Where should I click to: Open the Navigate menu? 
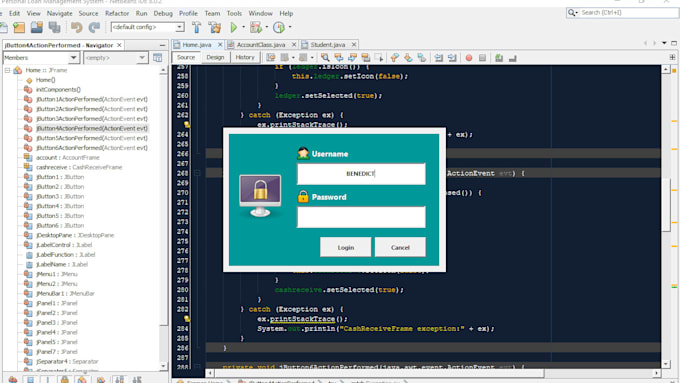(59, 13)
